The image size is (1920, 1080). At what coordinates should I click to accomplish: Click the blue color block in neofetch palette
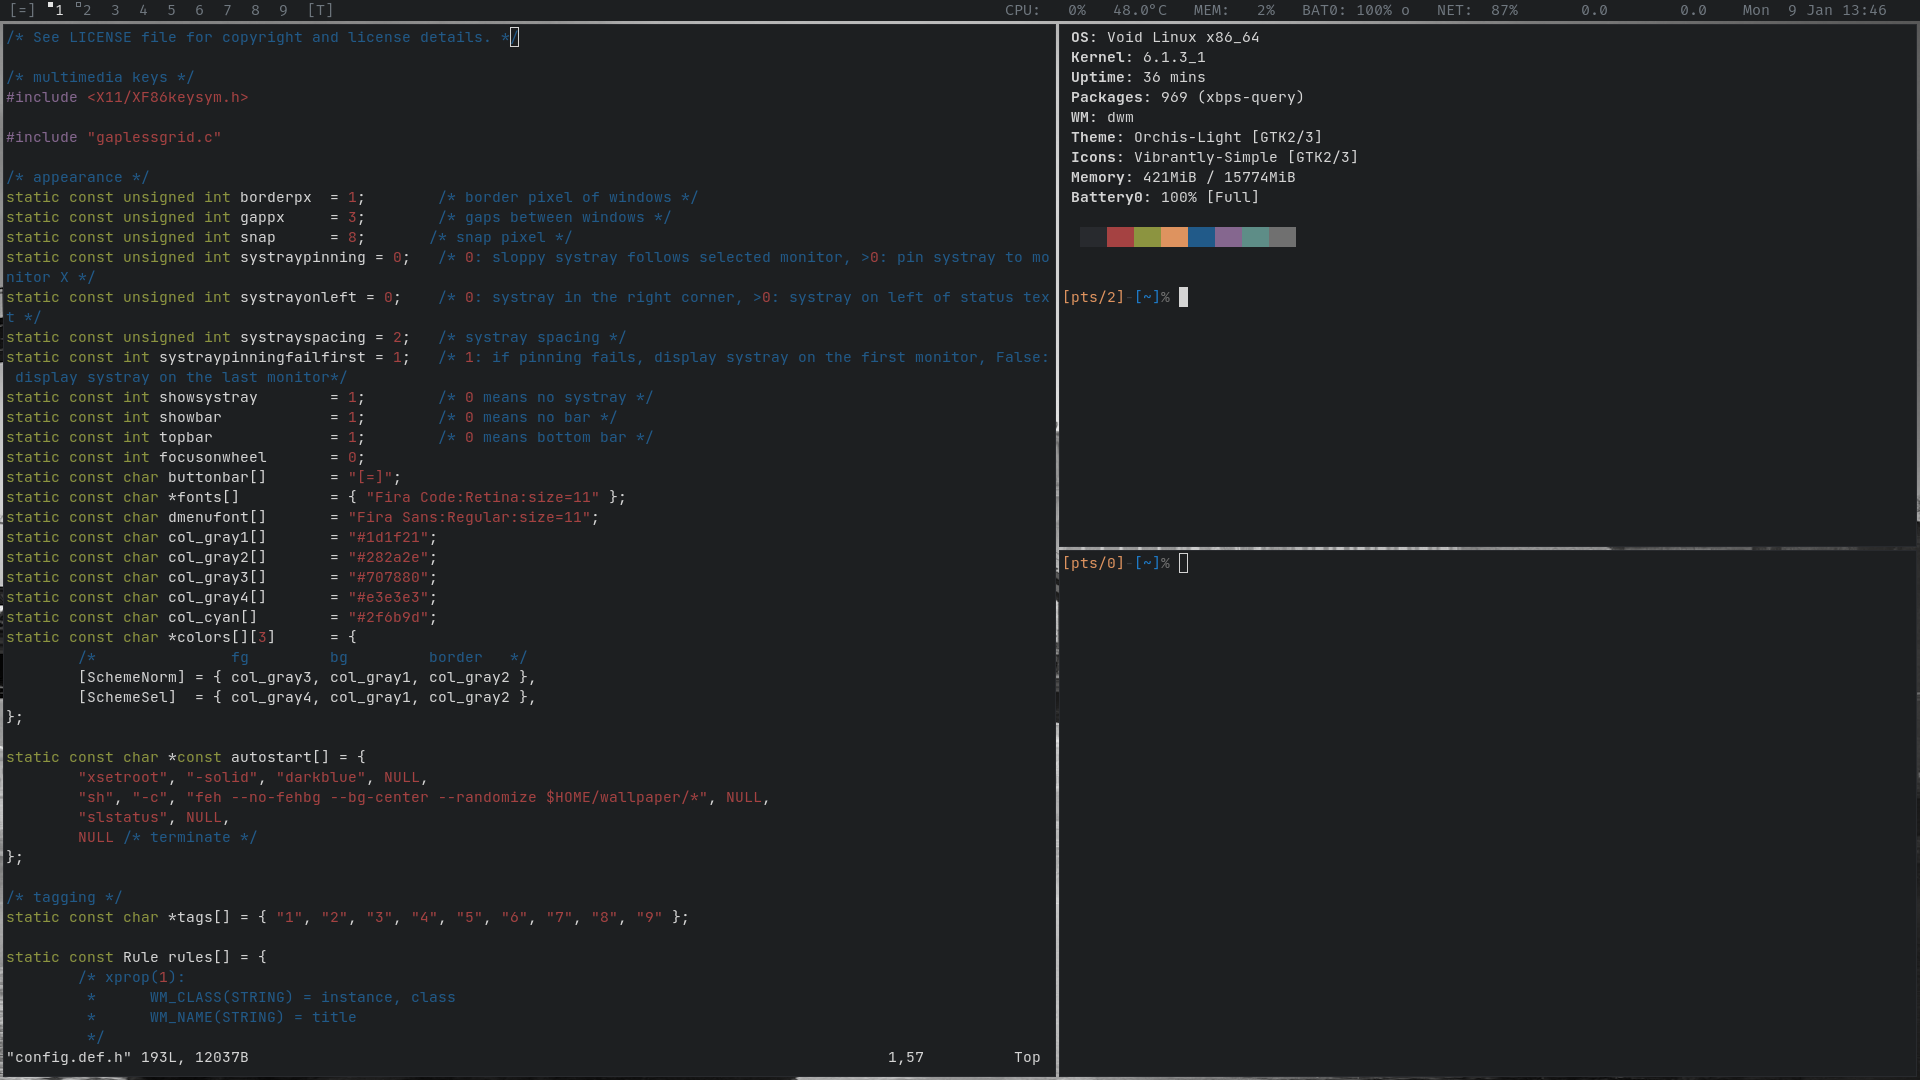point(1201,237)
